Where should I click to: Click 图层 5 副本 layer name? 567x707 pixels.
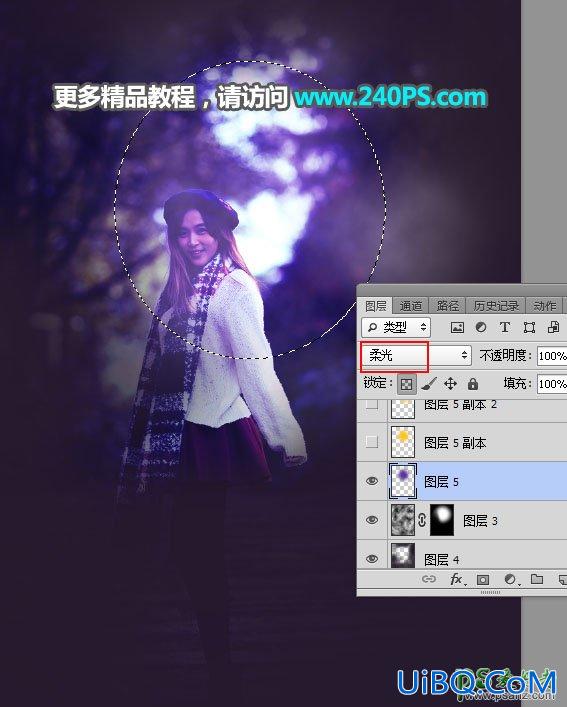(455, 443)
